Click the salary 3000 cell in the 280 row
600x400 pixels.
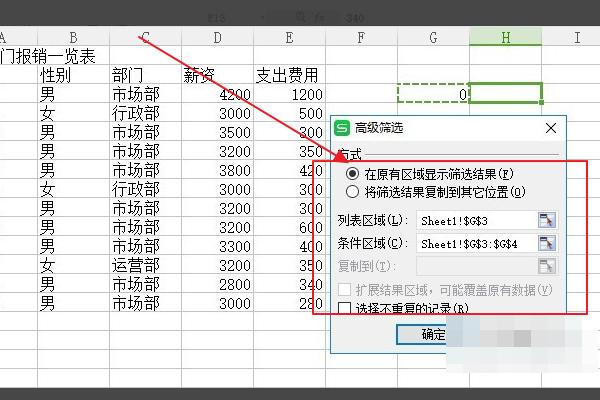coord(217,303)
